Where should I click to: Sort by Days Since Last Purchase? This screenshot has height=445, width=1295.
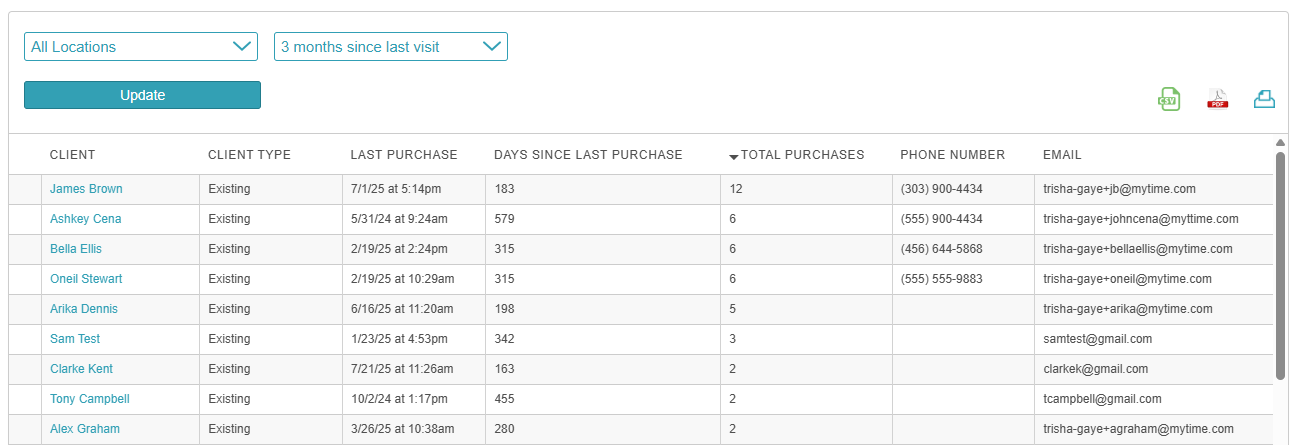click(x=588, y=155)
